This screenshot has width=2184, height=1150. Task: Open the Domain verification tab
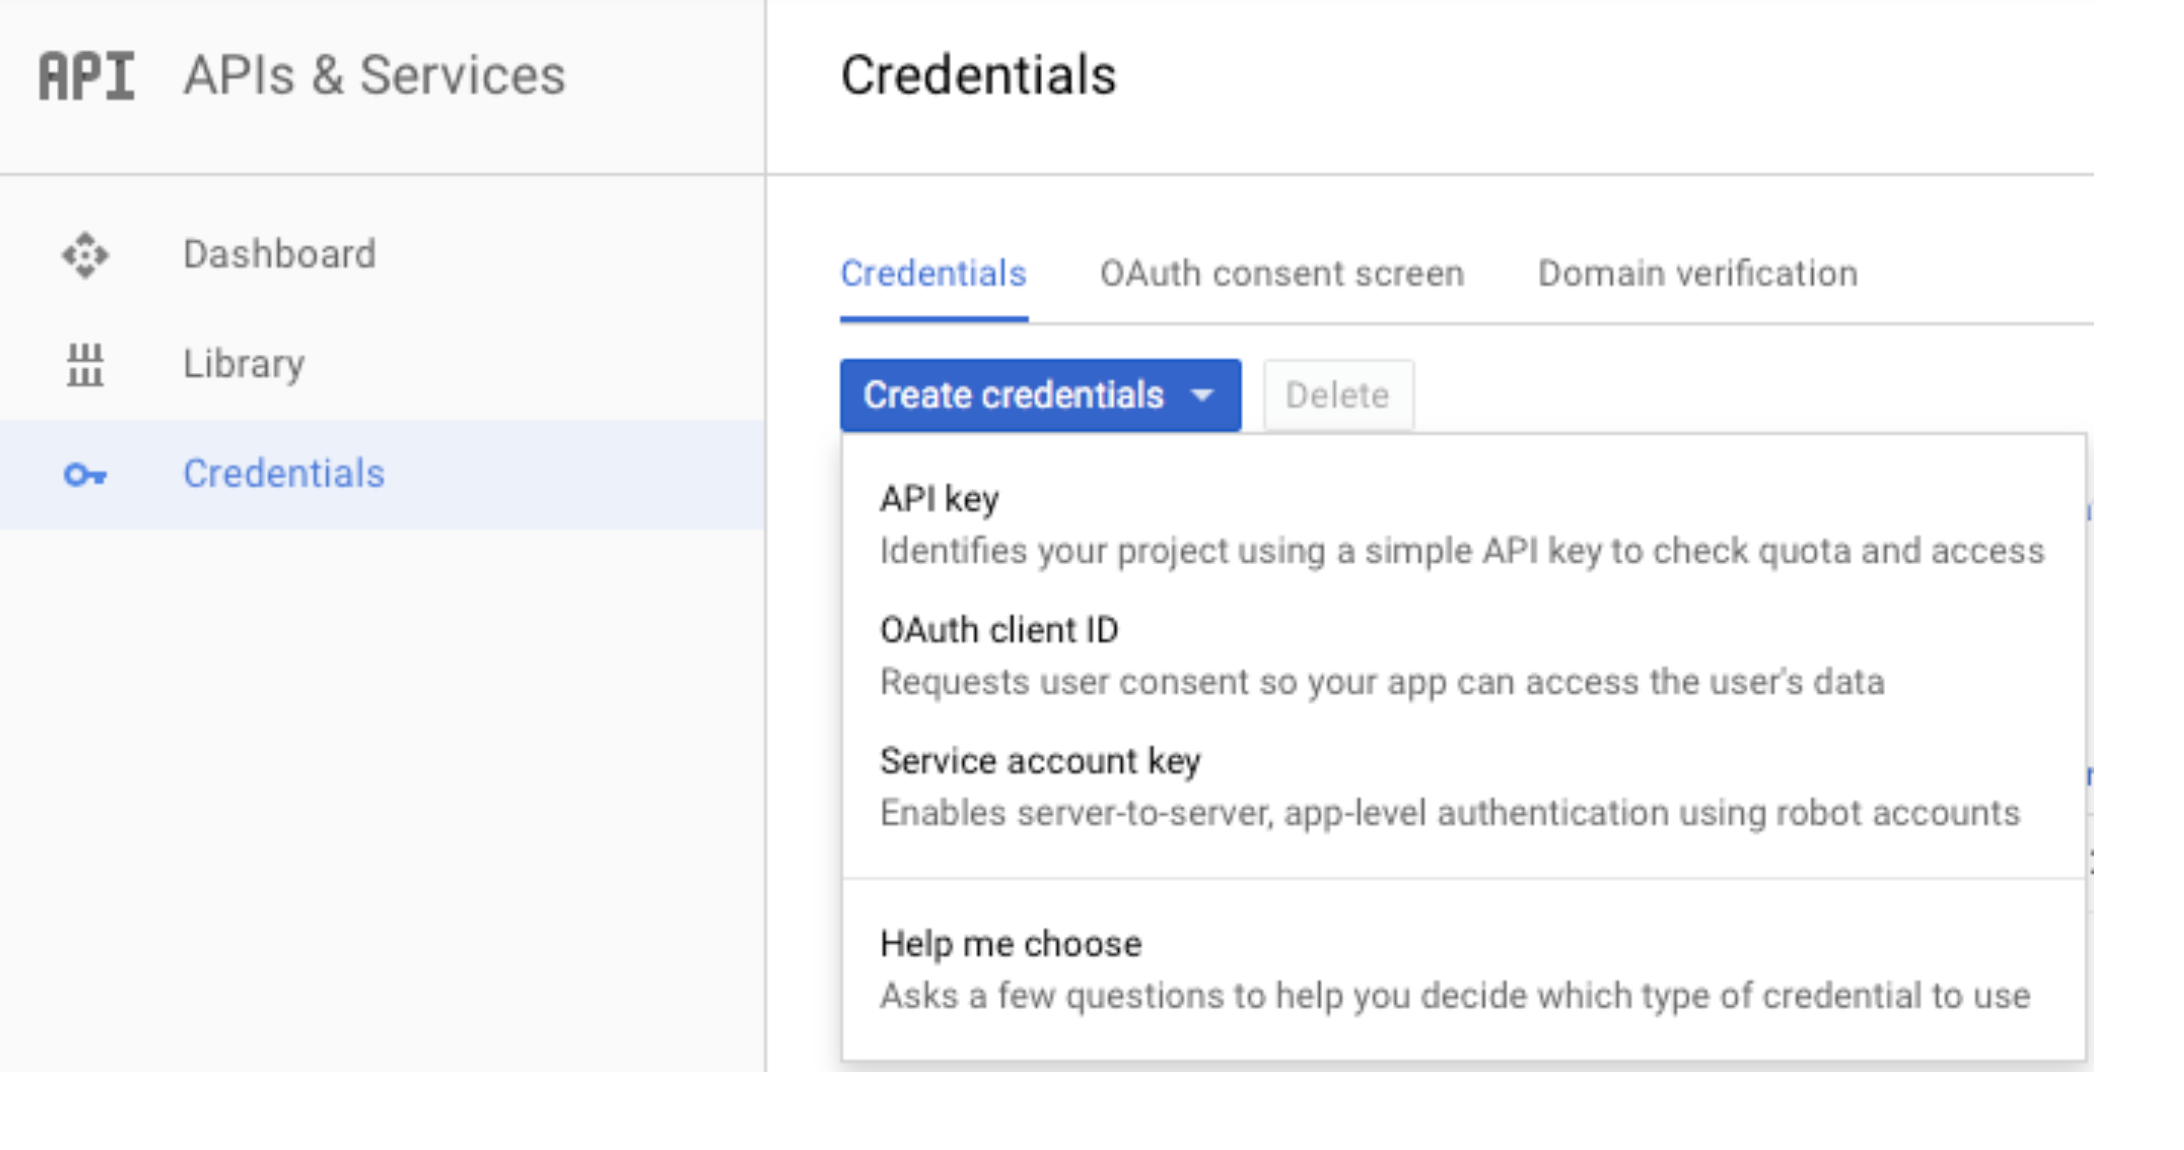(x=1697, y=273)
